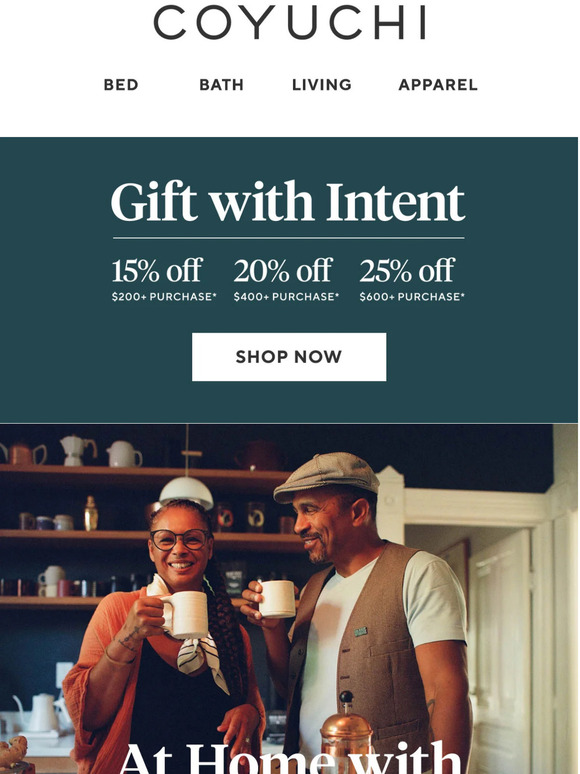Open the APPAREL category

(438, 85)
